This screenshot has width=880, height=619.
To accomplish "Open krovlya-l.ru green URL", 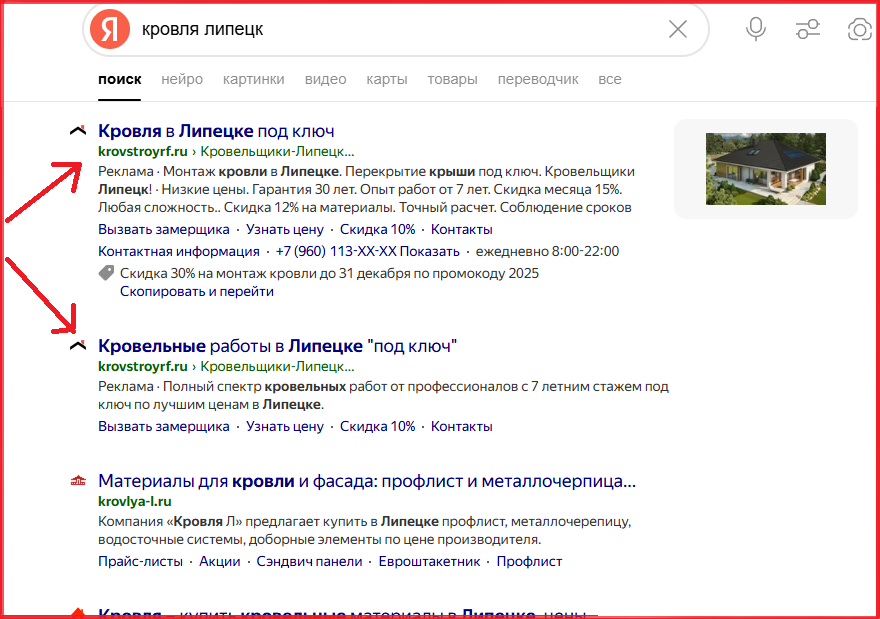I will coord(135,502).
